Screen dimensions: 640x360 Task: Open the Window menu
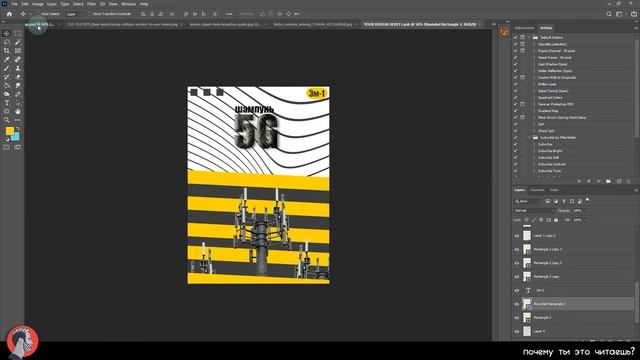[x=128, y=4]
